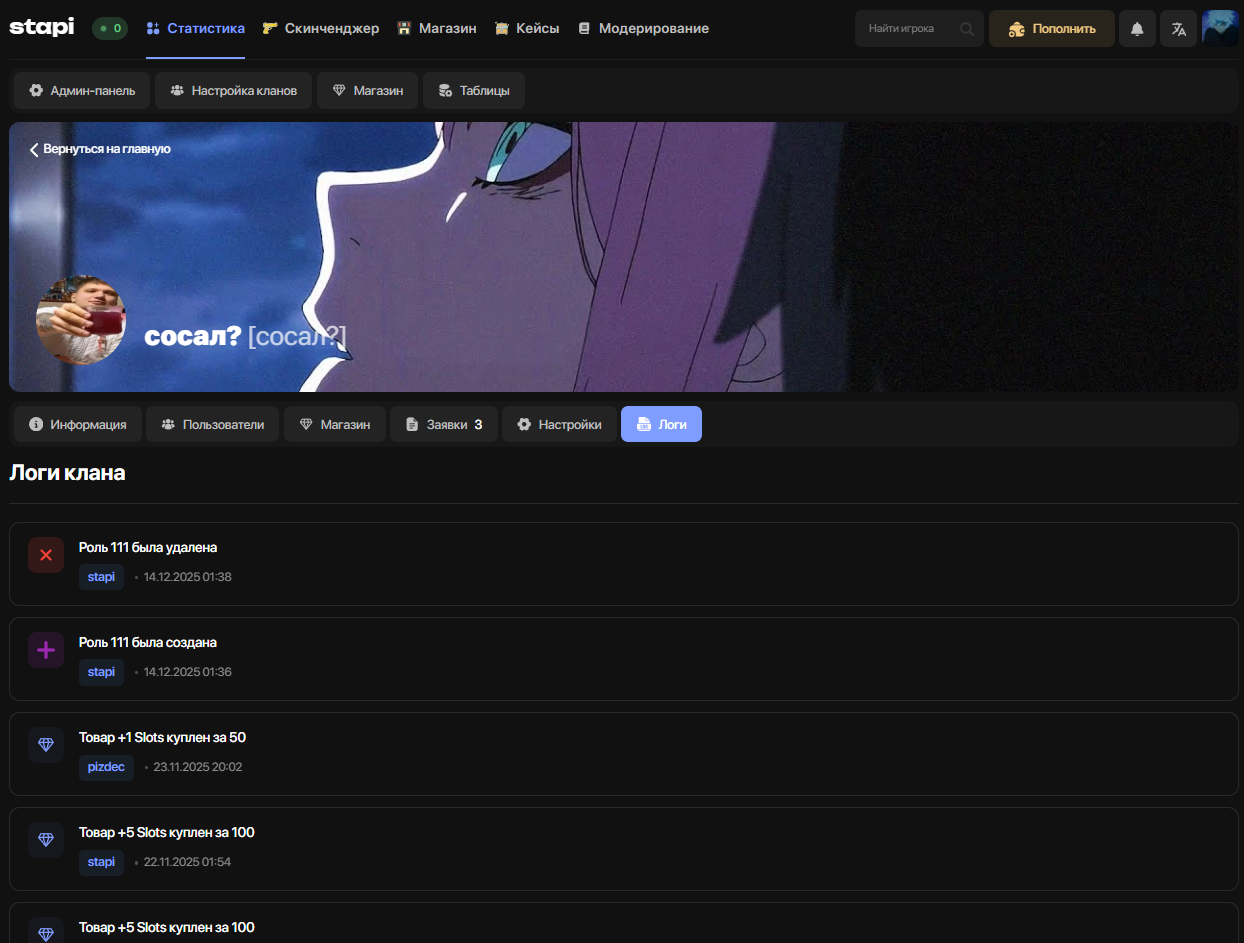Click the clan avatar picture
The height and width of the screenshot is (943, 1244).
point(81,320)
